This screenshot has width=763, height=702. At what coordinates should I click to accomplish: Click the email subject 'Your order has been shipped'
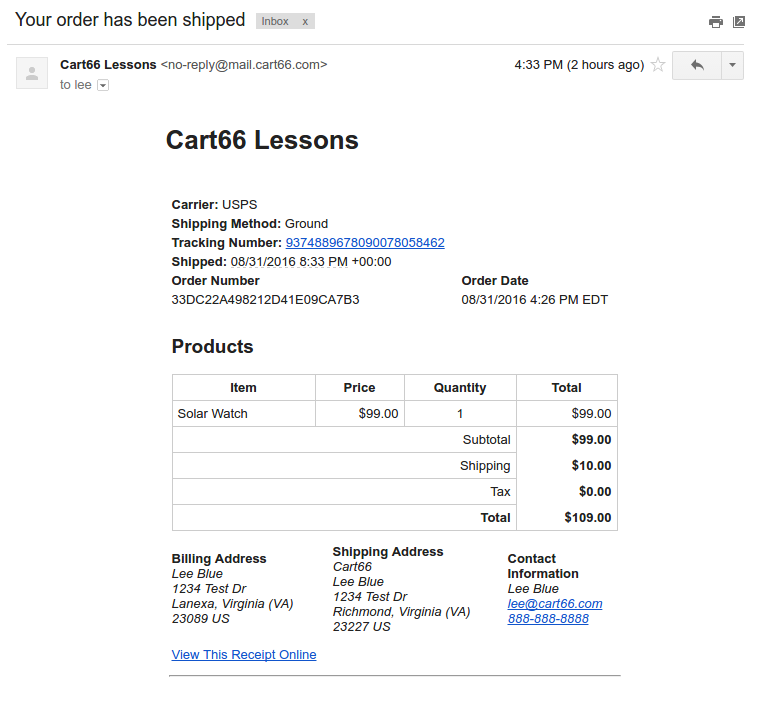tap(130, 20)
